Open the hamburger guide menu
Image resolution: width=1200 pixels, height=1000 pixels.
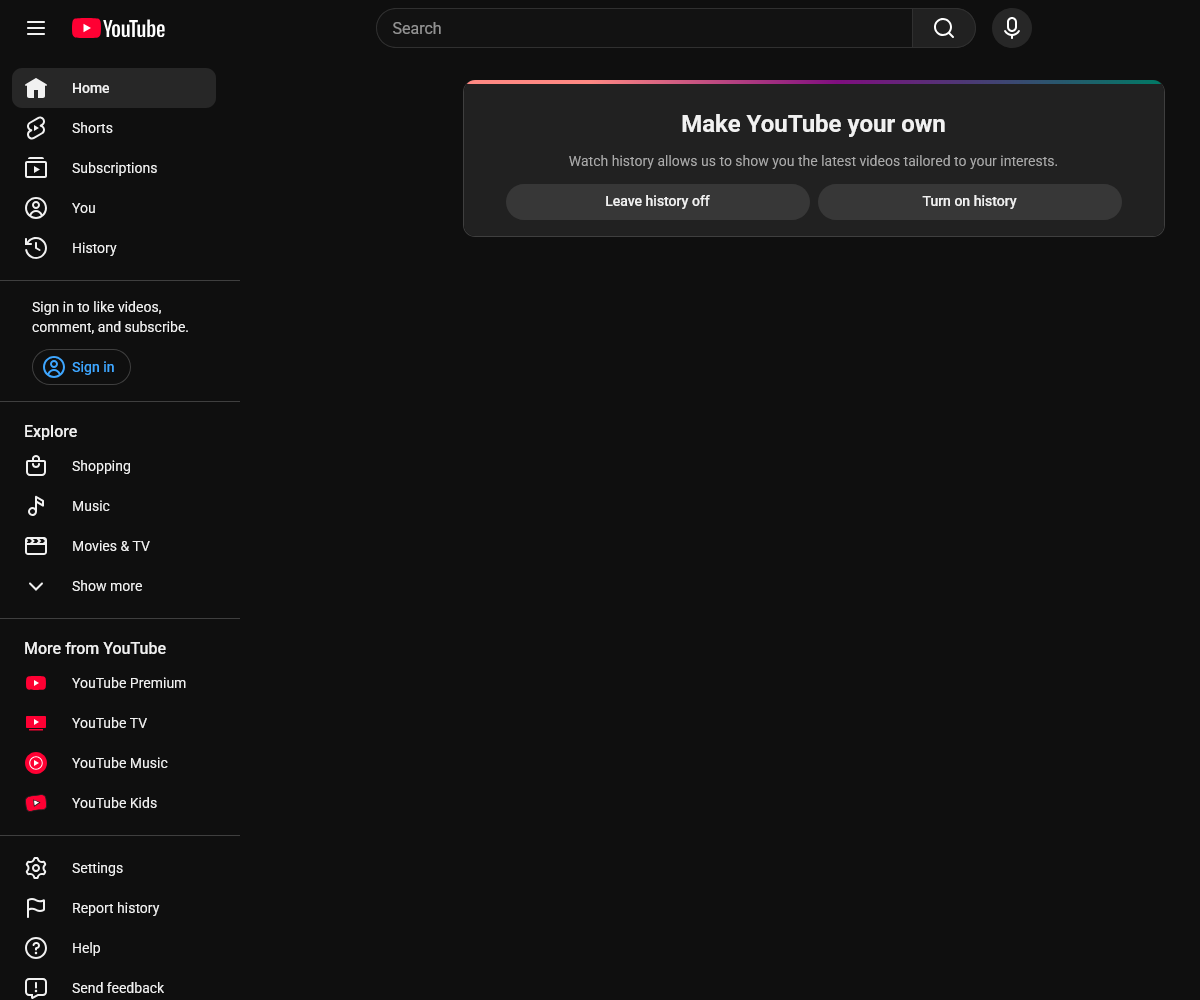pyautogui.click(x=36, y=28)
